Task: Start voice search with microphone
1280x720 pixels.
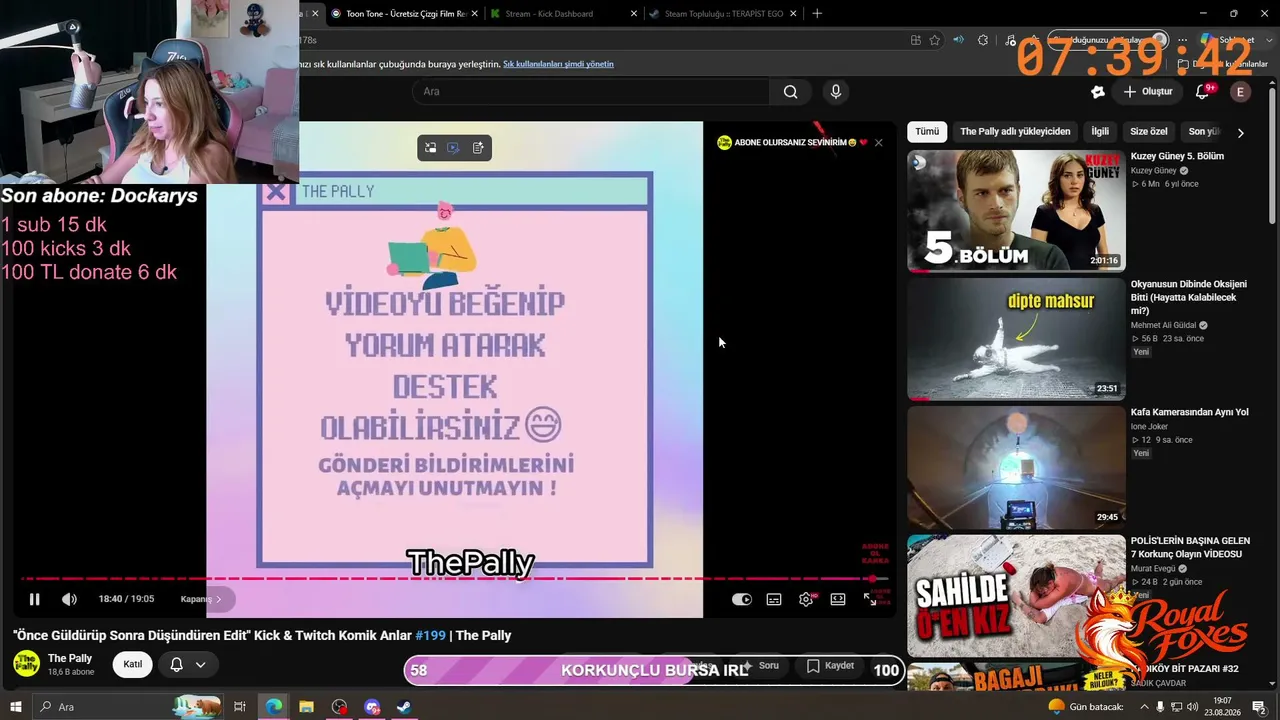Action: tap(836, 92)
